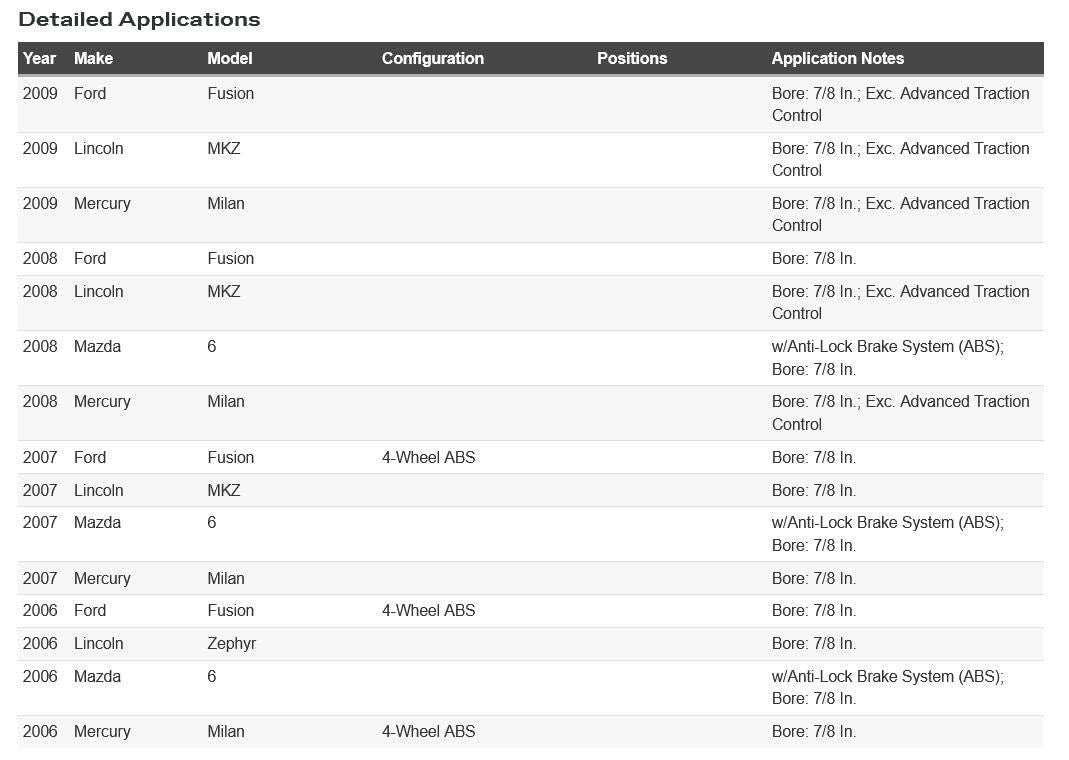Screen dimensions: 1069x760
Task: Click the Model column header
Action: (230, 59)
